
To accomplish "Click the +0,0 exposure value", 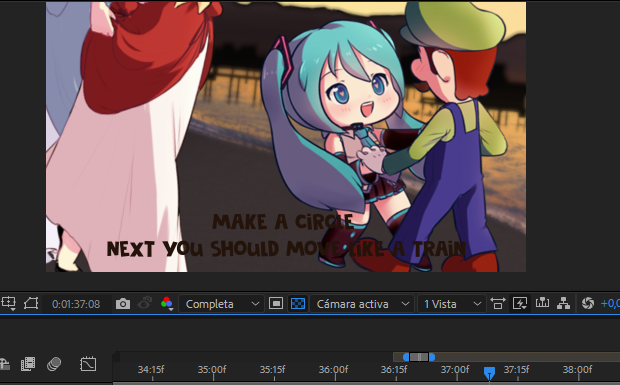I will coord(610,304).
